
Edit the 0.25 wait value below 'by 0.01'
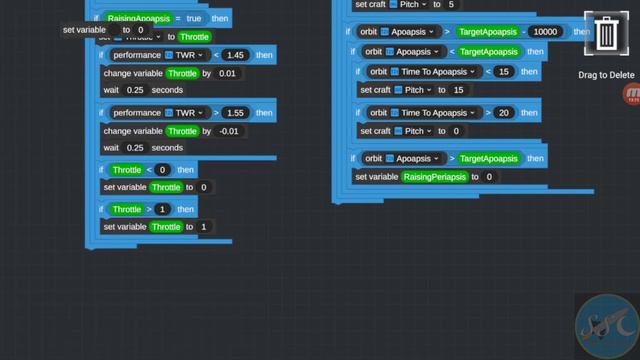pyautogui.click(x=135, y=90)
